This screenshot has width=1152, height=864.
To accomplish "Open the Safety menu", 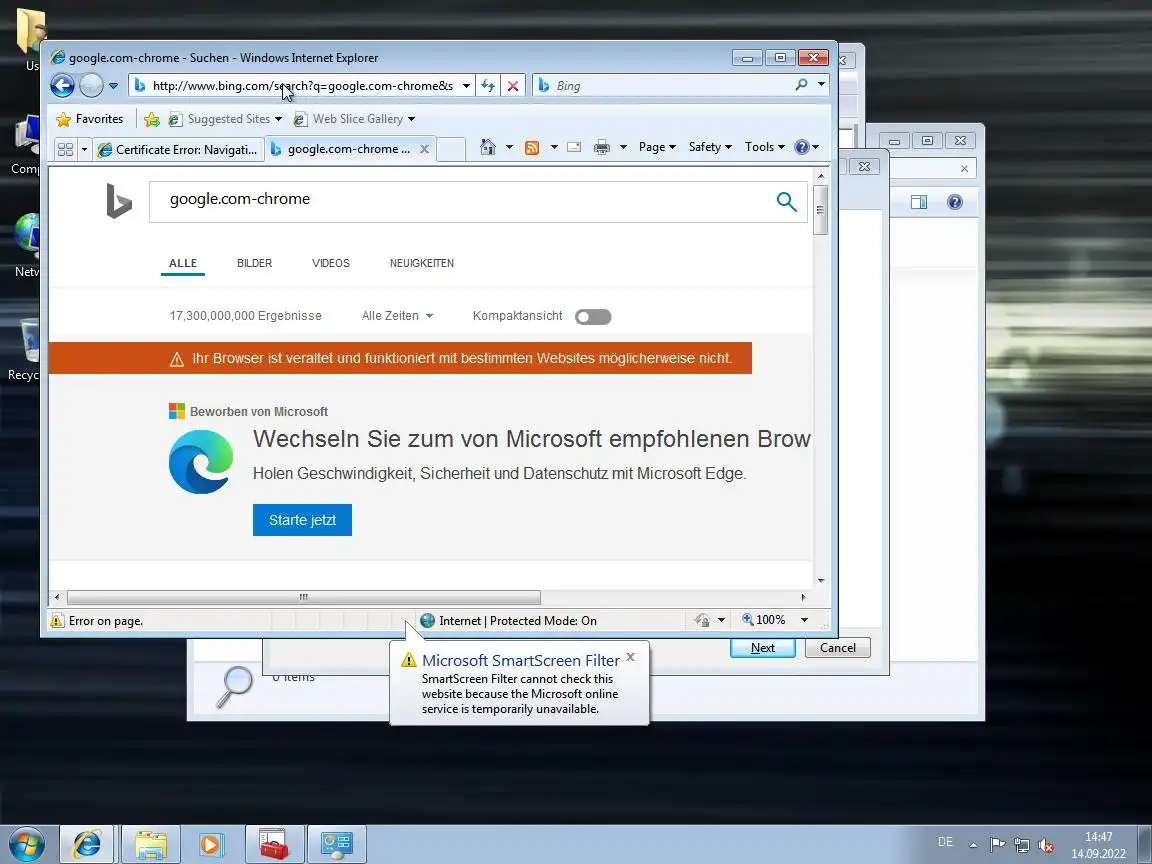I will pos(710,147).
